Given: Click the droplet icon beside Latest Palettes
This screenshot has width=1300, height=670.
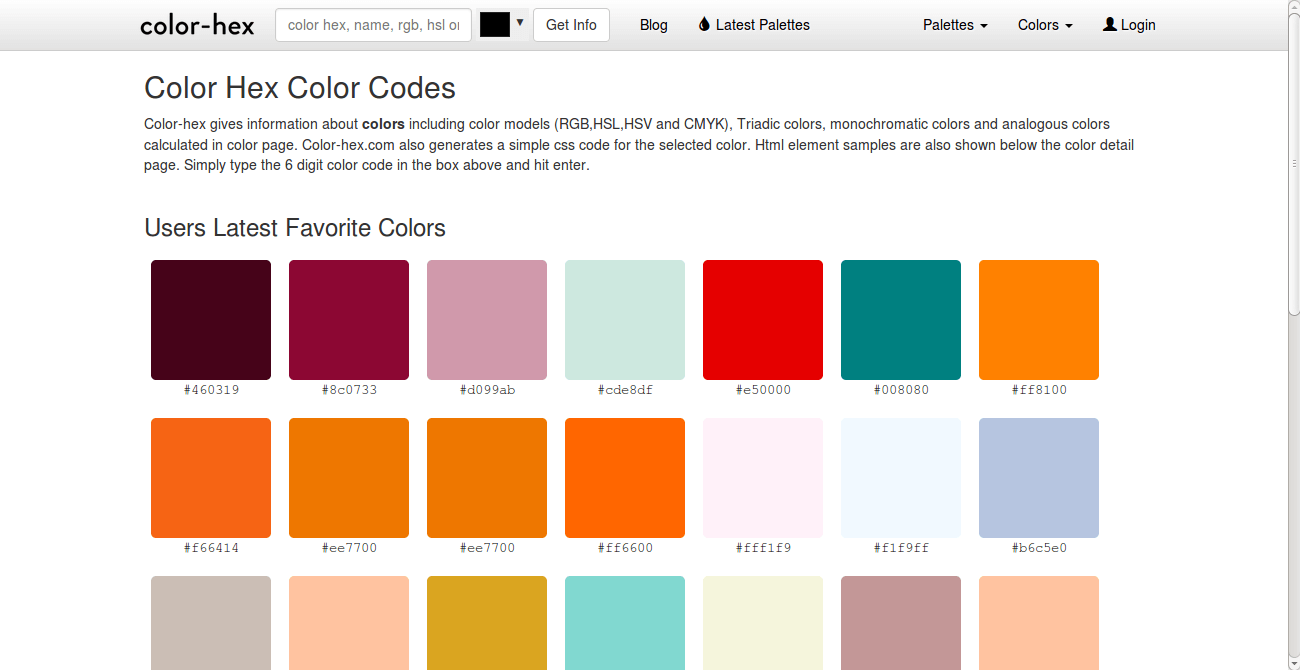Looking at the screenshot, I should [x=704, y=25].
